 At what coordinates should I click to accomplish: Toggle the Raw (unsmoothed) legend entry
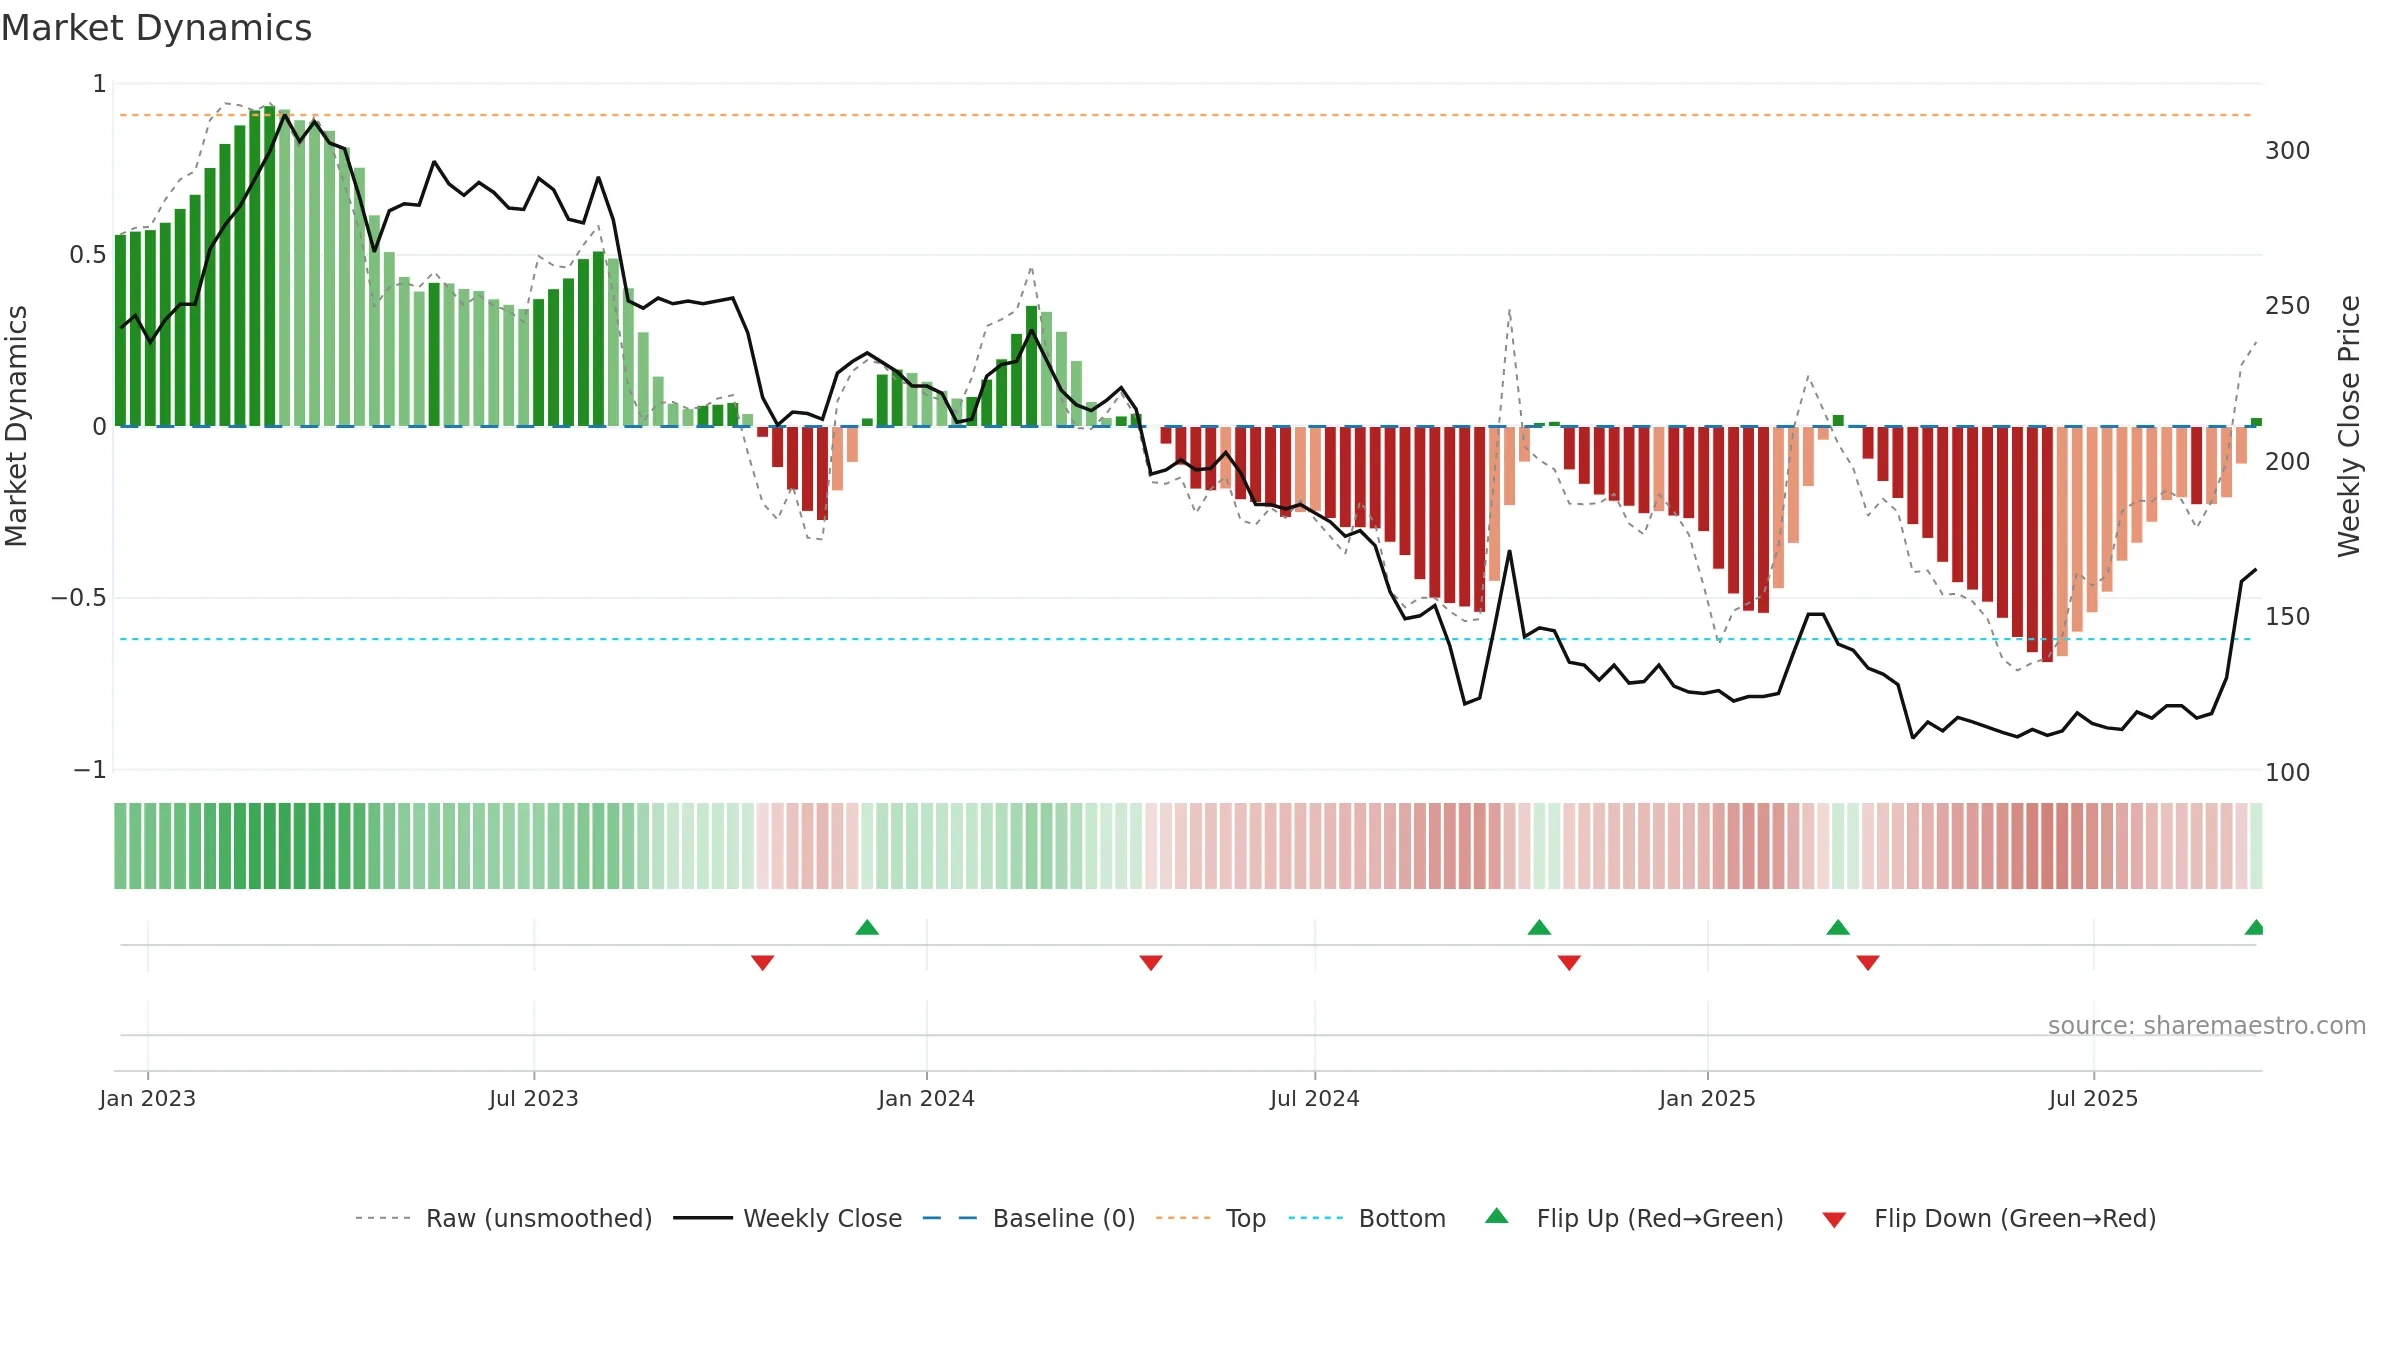[x=504, y=1218]
